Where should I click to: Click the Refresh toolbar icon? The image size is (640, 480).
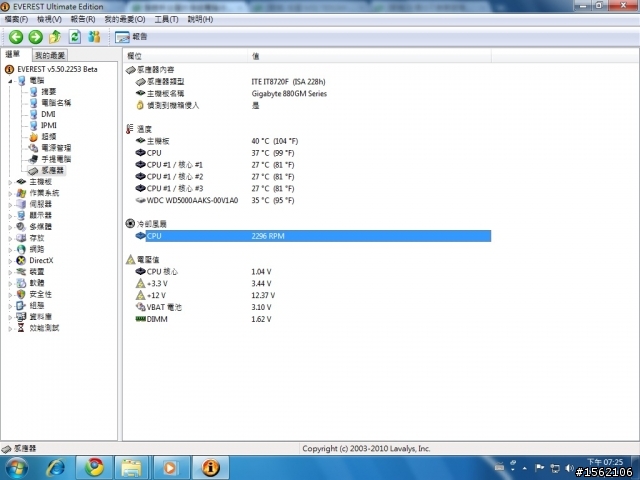pos(75,37)
